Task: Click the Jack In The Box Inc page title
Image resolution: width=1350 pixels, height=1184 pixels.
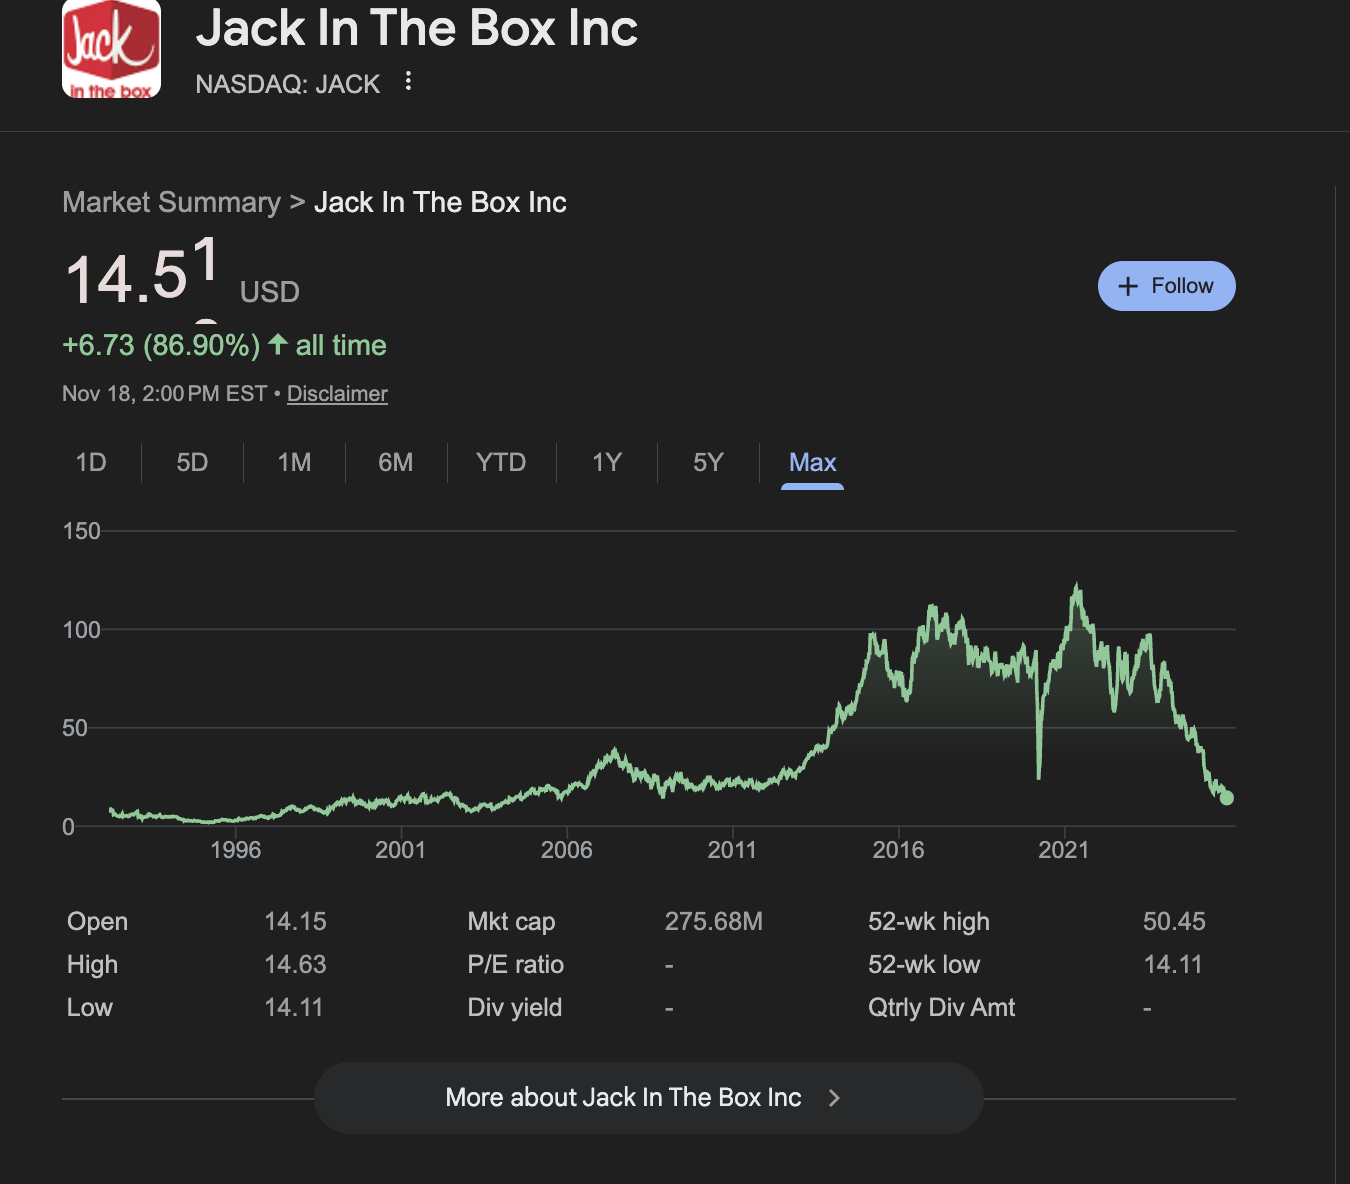Action: [x=417, y=28]
